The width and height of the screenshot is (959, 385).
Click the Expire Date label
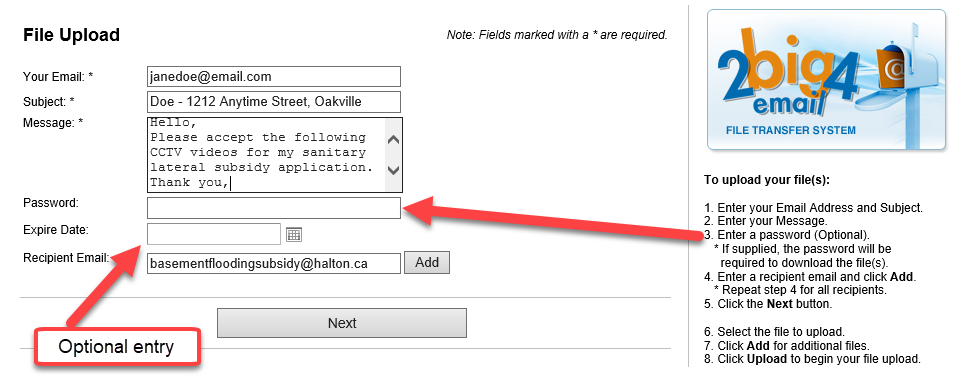coord(56,230)
